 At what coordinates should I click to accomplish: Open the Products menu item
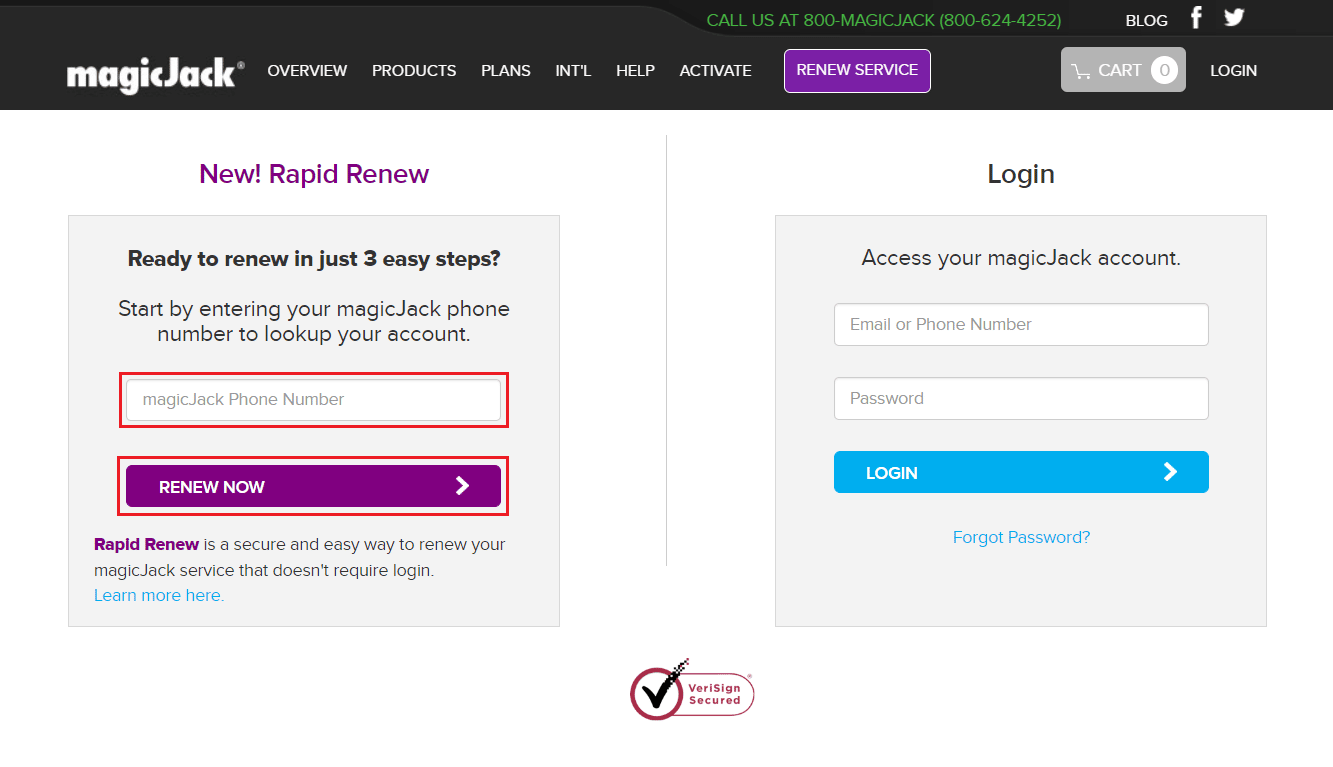point(414,71)
